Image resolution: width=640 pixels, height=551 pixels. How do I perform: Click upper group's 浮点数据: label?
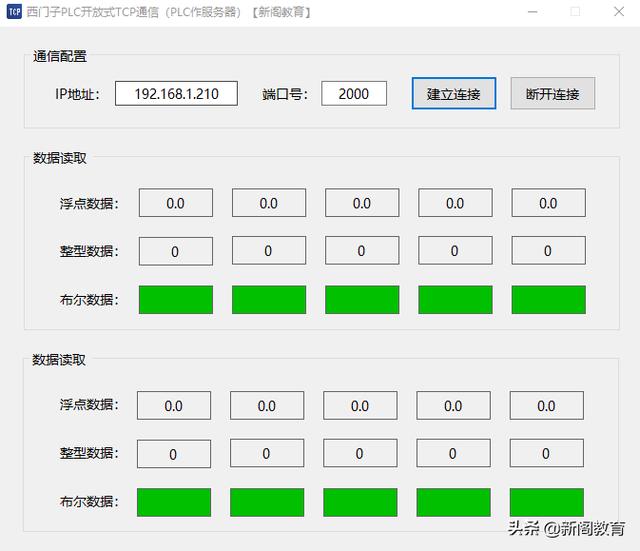tap(89, 203)
